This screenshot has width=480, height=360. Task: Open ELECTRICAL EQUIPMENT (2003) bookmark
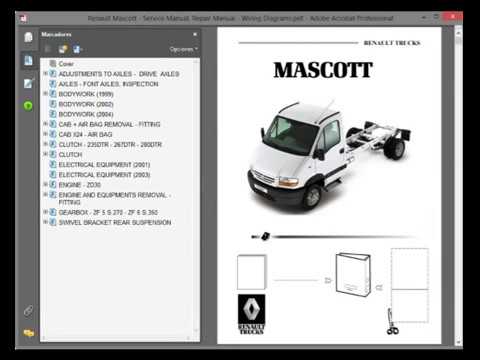click(104, 175)
